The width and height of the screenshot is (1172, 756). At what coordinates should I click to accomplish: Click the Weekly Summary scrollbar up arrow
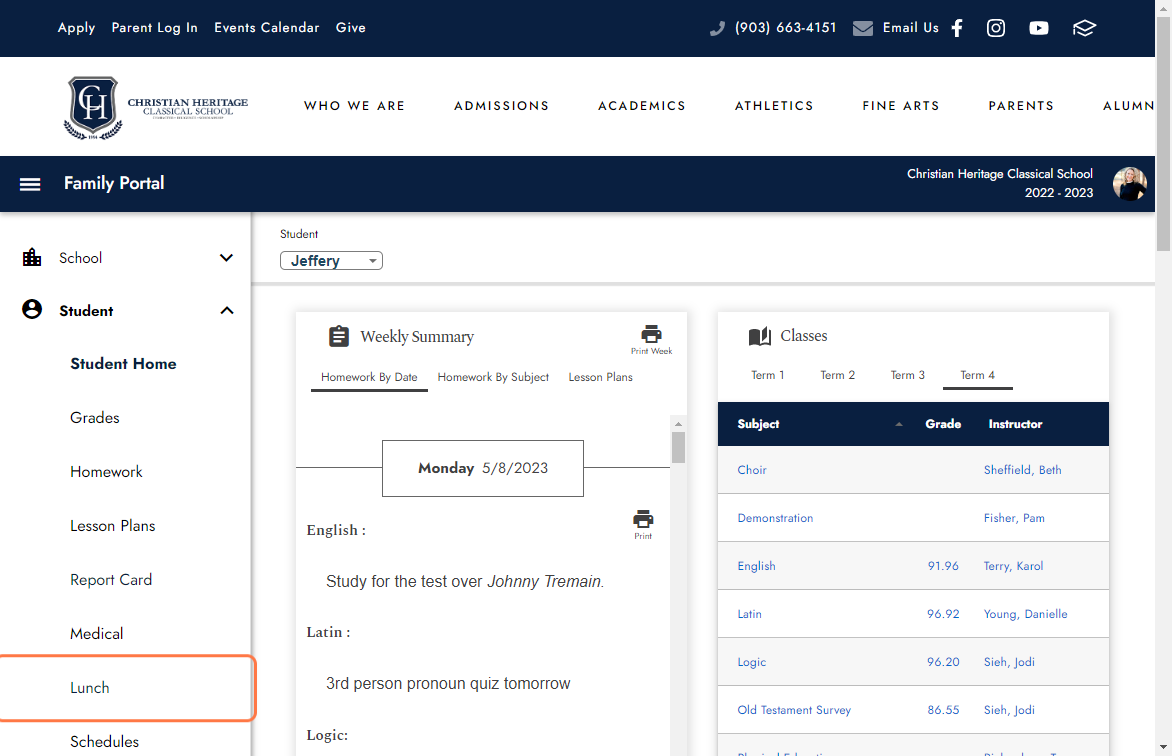(678, 424)
